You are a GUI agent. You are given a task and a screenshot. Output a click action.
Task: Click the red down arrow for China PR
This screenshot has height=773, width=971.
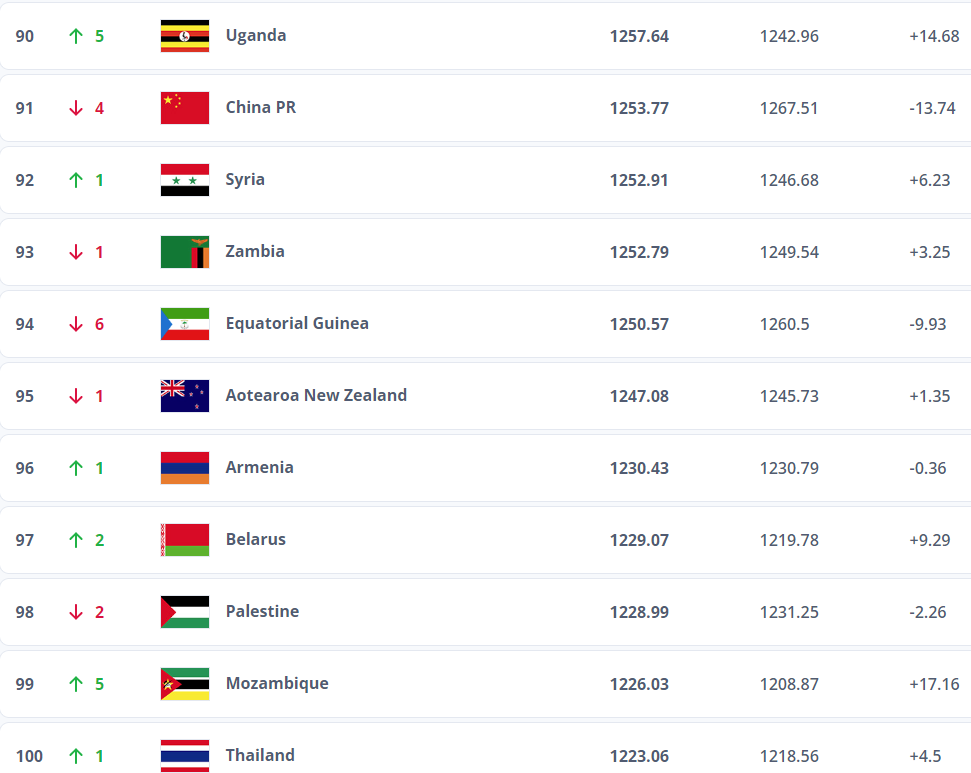(76, 108)
